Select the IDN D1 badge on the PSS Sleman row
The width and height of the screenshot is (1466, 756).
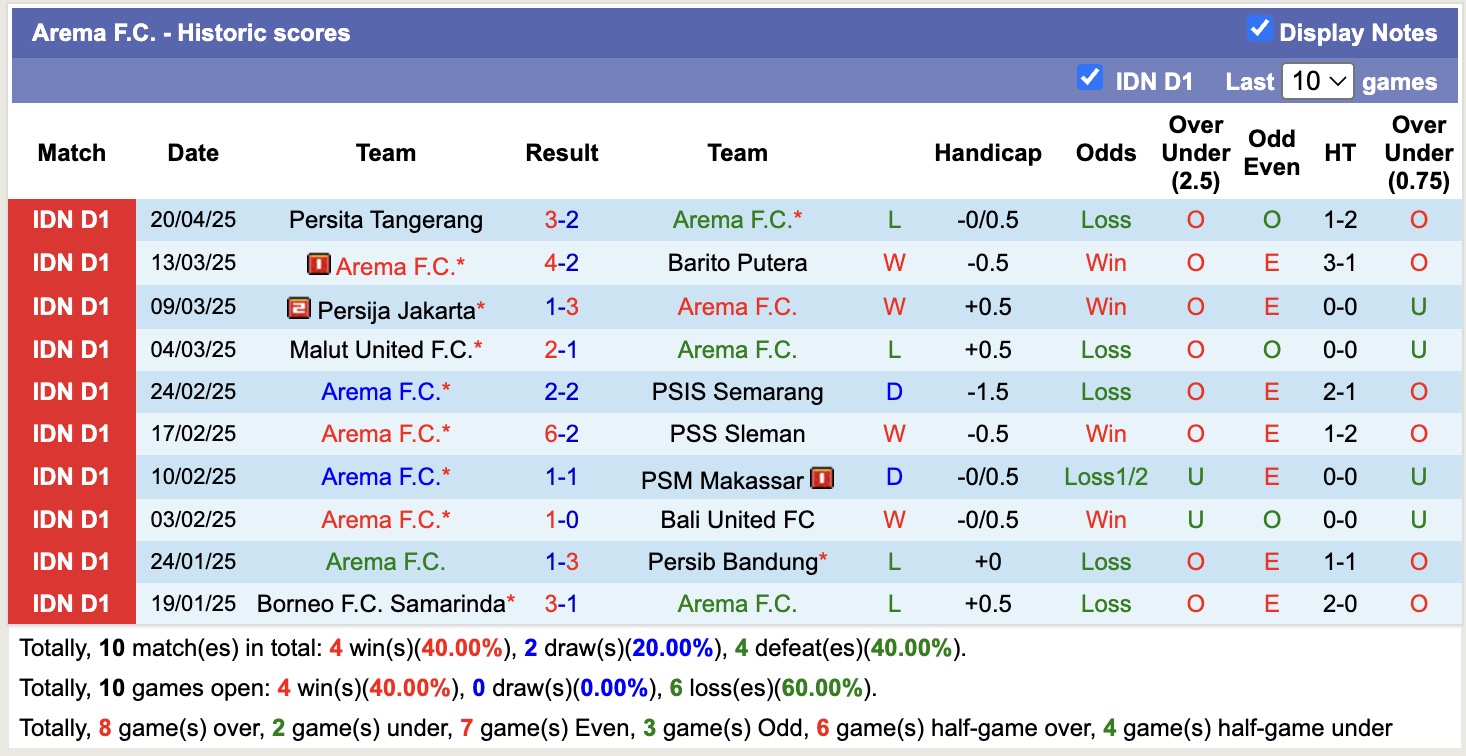[71, 434]
